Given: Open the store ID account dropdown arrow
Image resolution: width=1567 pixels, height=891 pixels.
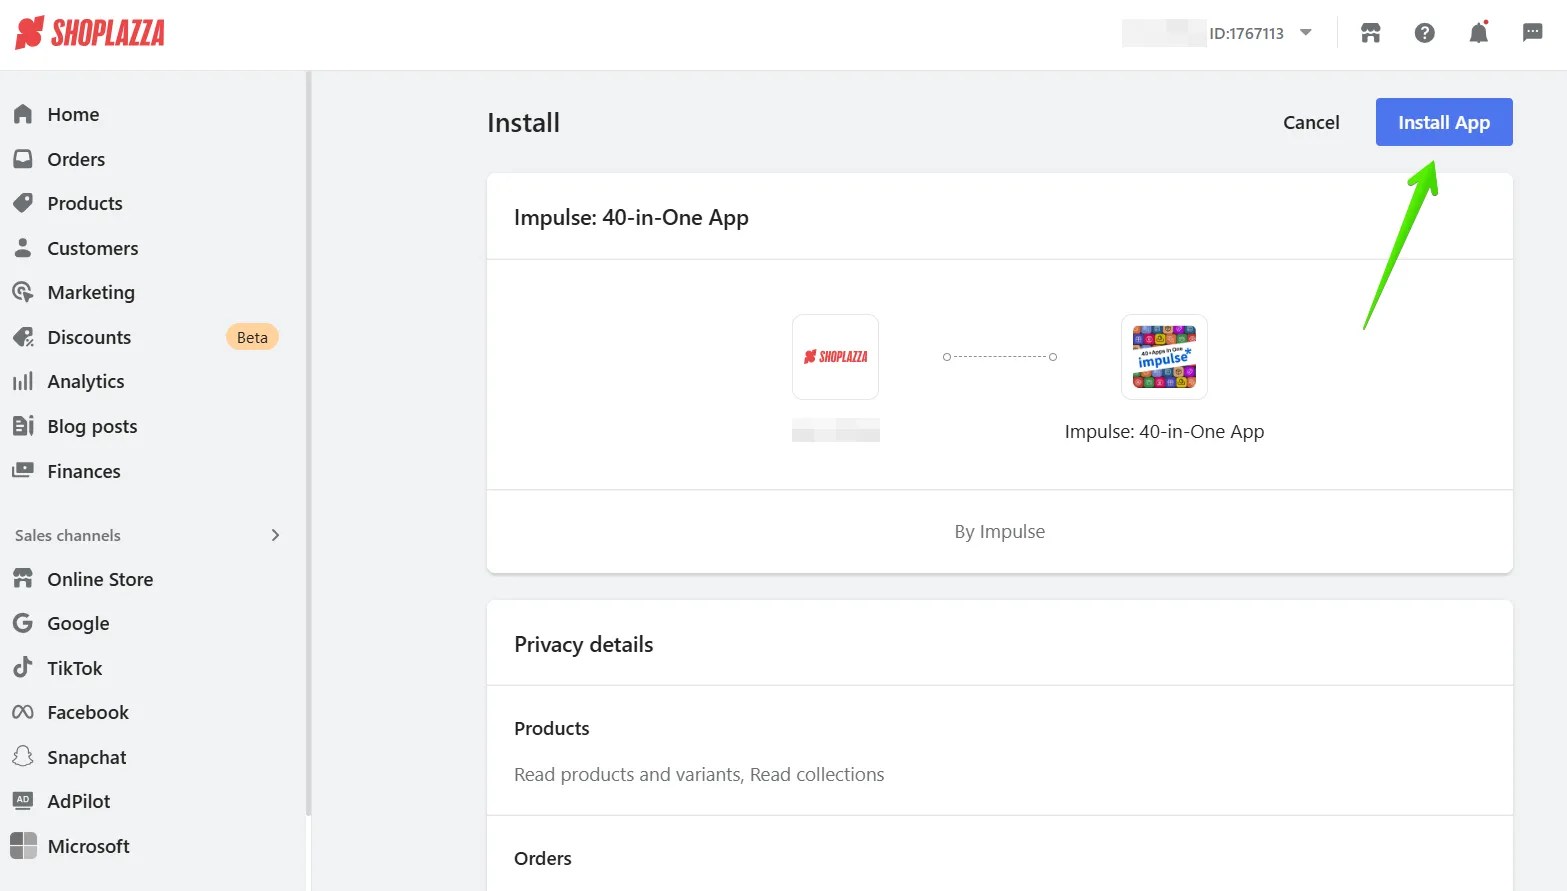Looking at the screenshot, I should pos(1305,33).
